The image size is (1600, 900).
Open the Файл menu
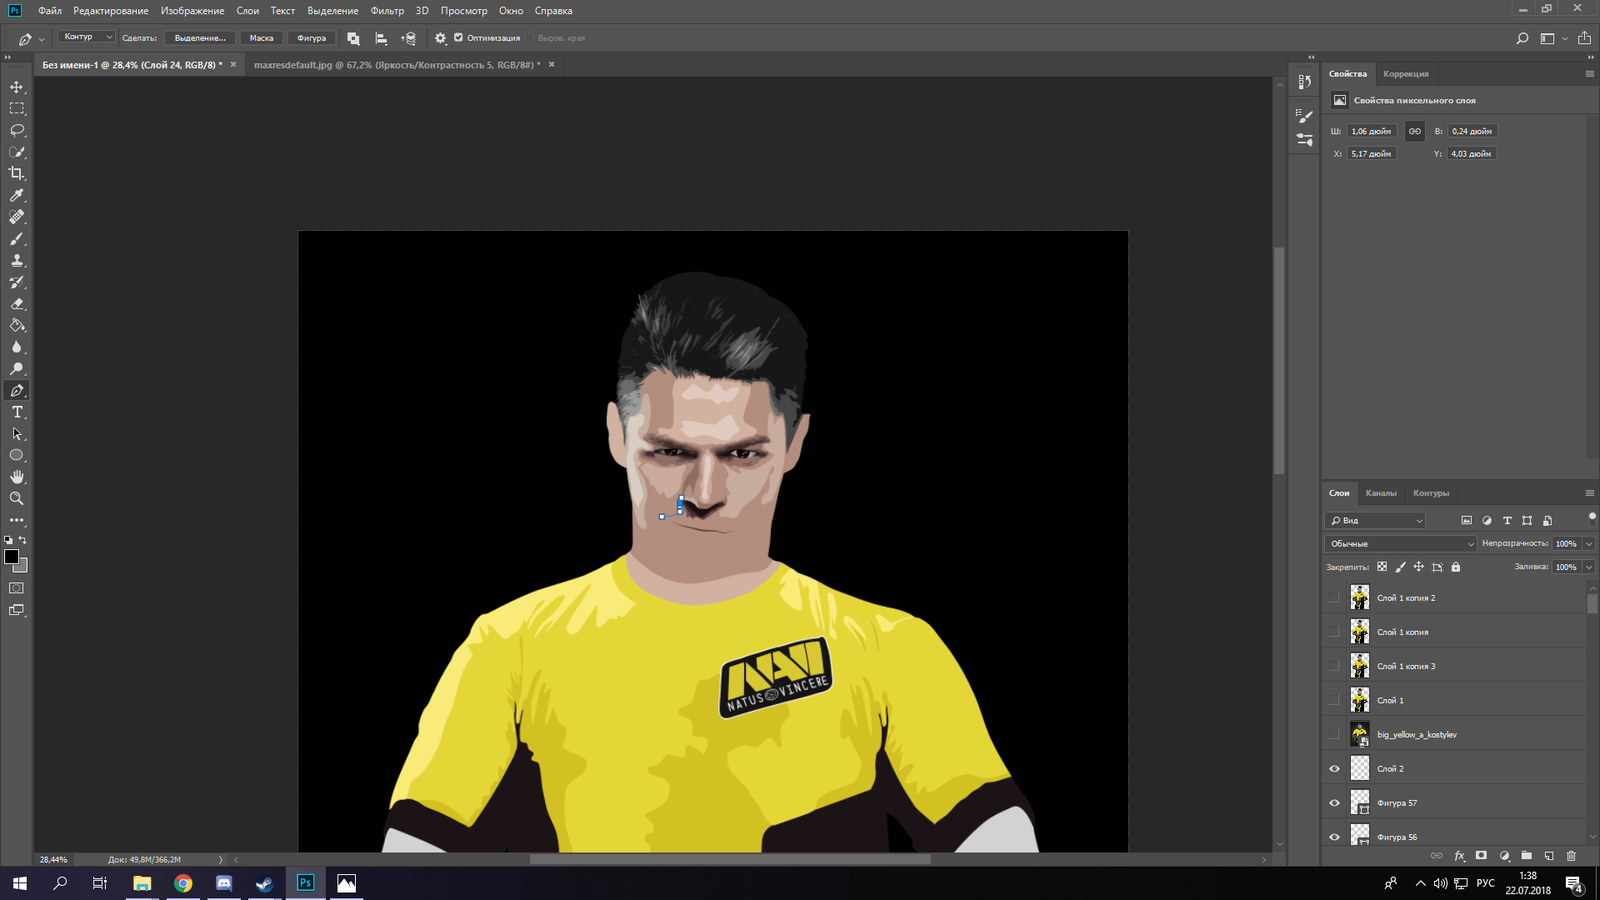coord(50,11)
